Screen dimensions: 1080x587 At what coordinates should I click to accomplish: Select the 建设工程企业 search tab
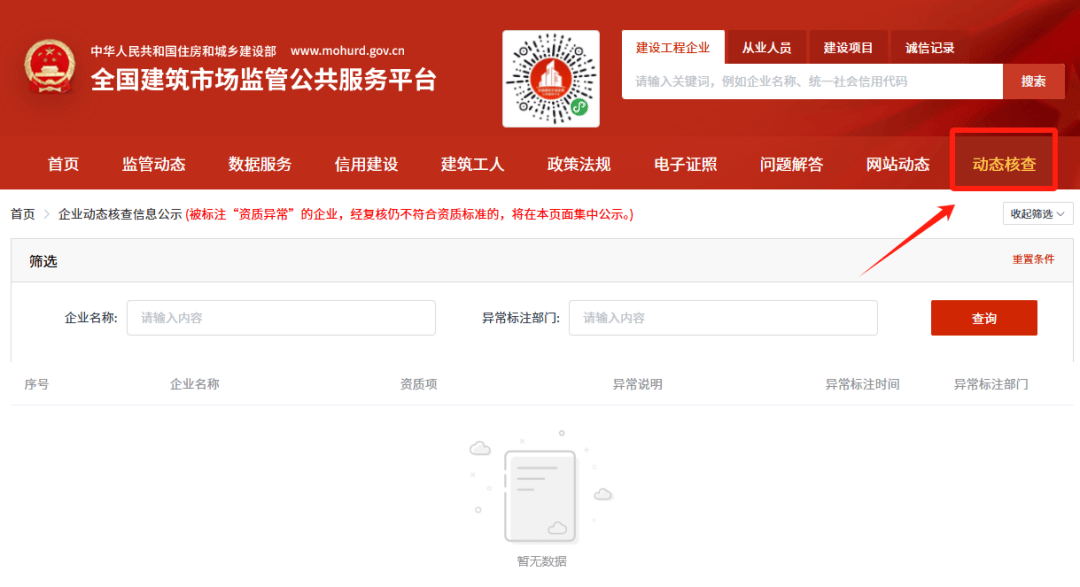(673, 46)
